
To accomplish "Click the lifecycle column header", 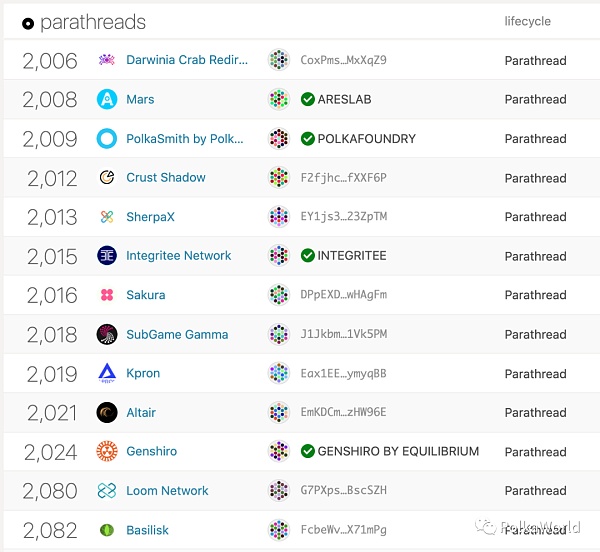I will pyautogui.click(x=527, y=21).
